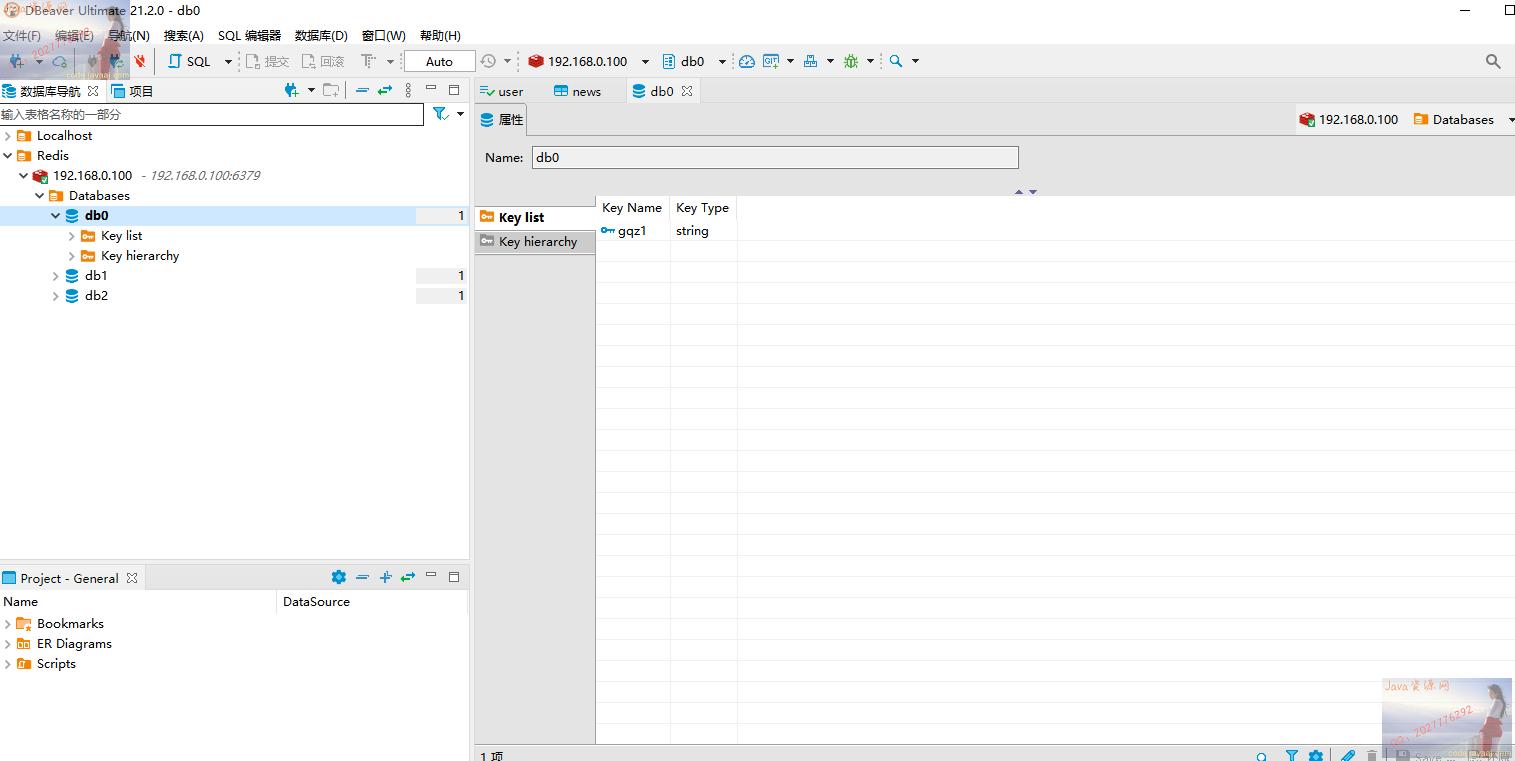Click new connection plug icon in navigator

(292, 90)
